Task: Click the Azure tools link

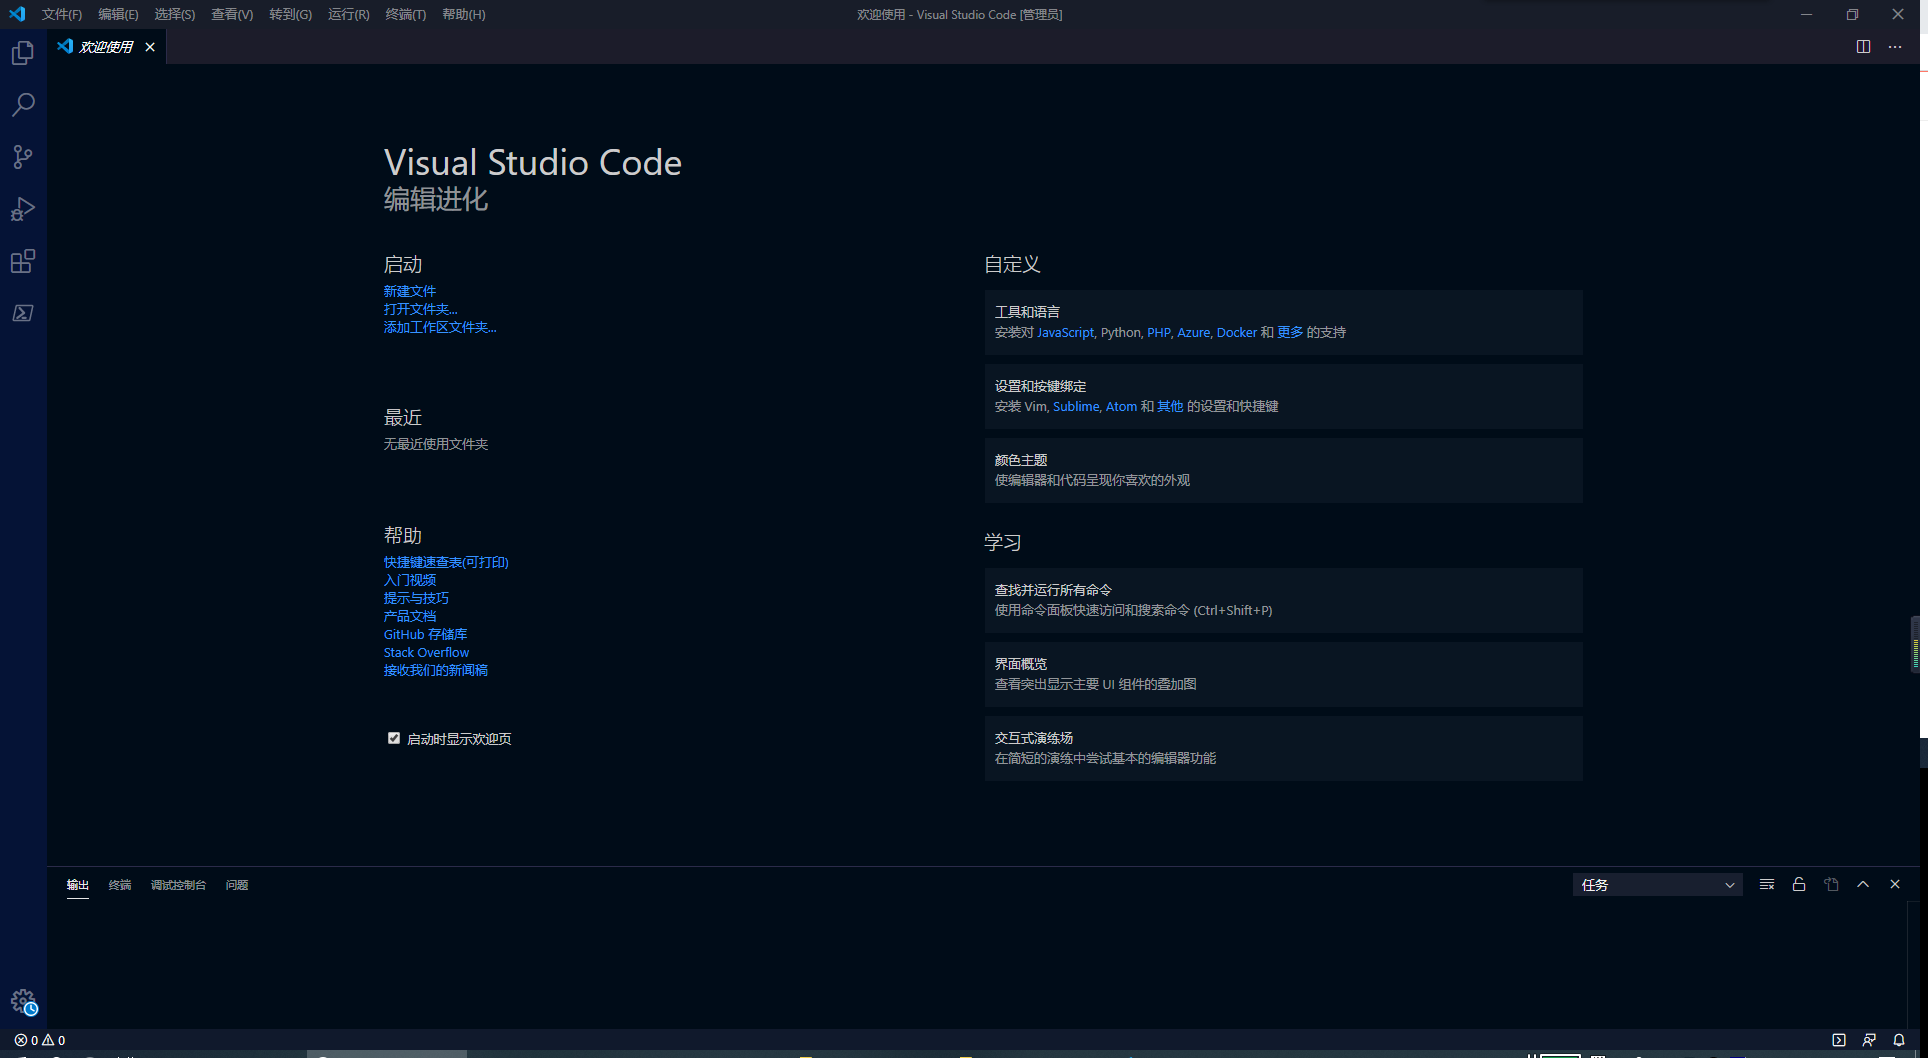Action: pos(1193,332)
